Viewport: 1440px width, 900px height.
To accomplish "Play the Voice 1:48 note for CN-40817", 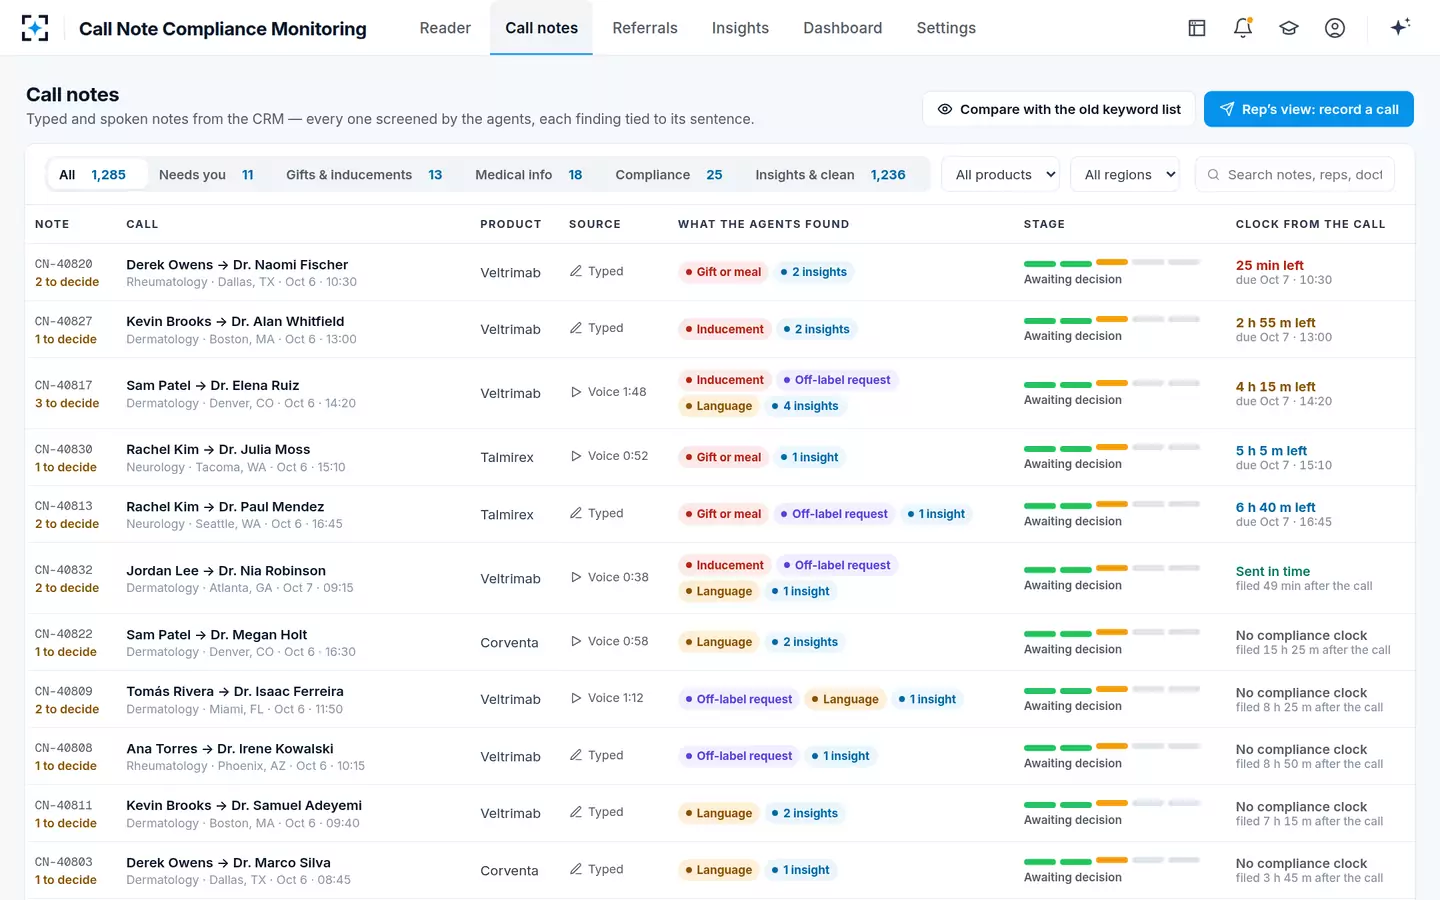I will coord(576,392).
